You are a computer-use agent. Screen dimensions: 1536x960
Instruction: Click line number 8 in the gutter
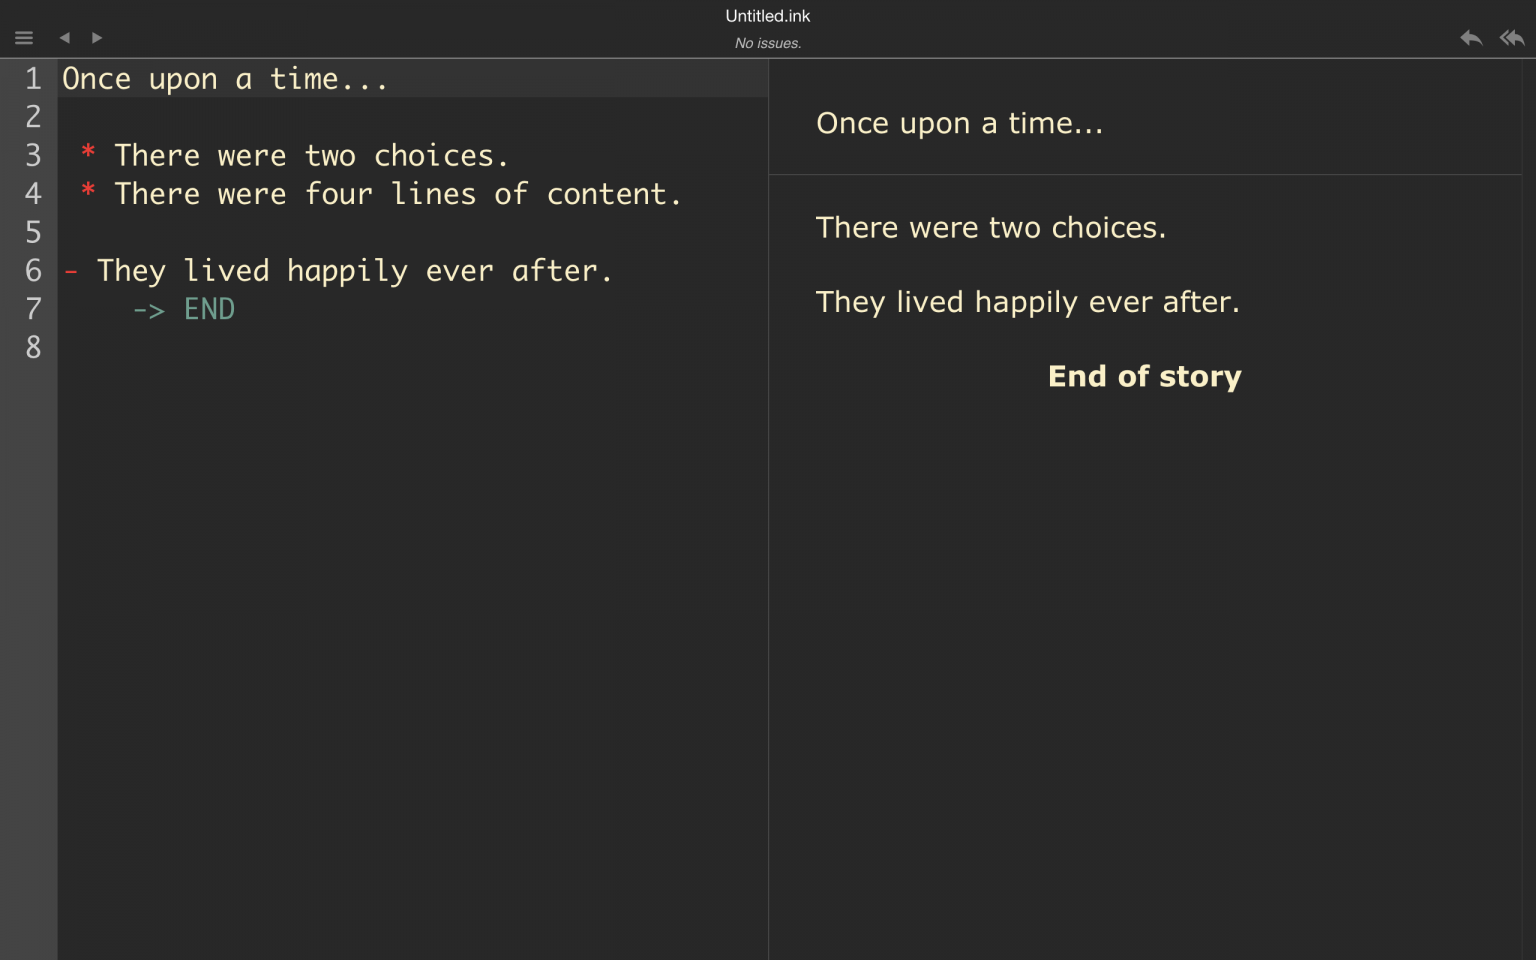(33, 347)
